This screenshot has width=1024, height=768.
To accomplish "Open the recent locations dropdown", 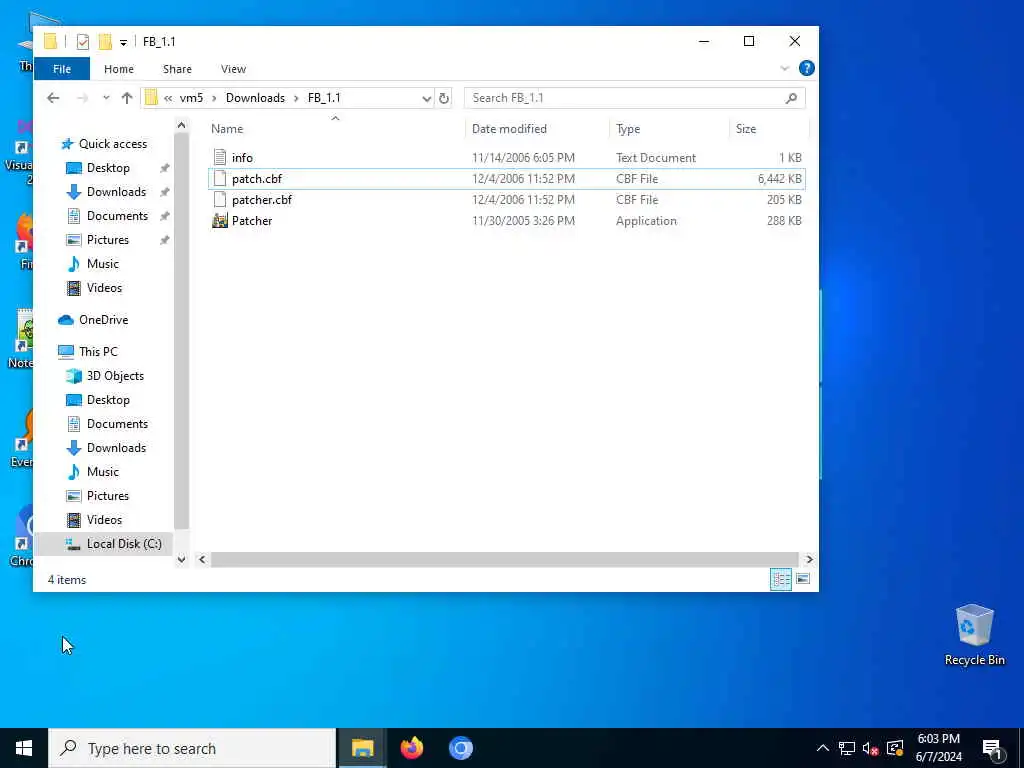I will (106, 98).
